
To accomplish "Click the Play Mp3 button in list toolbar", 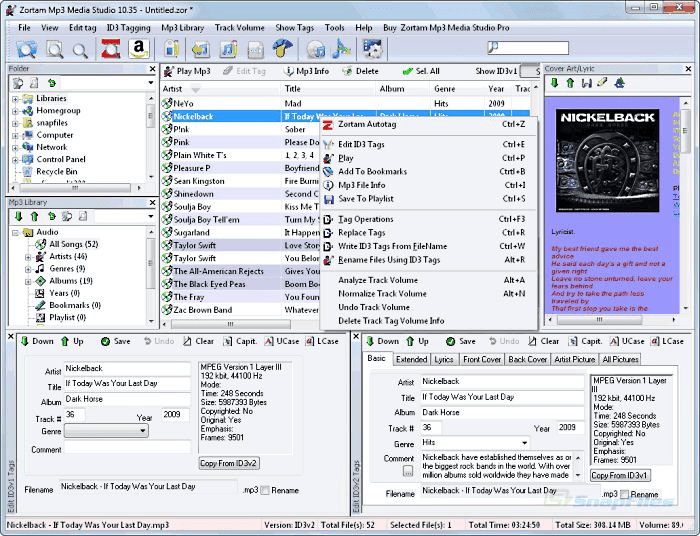I will [x=188, y=71].
